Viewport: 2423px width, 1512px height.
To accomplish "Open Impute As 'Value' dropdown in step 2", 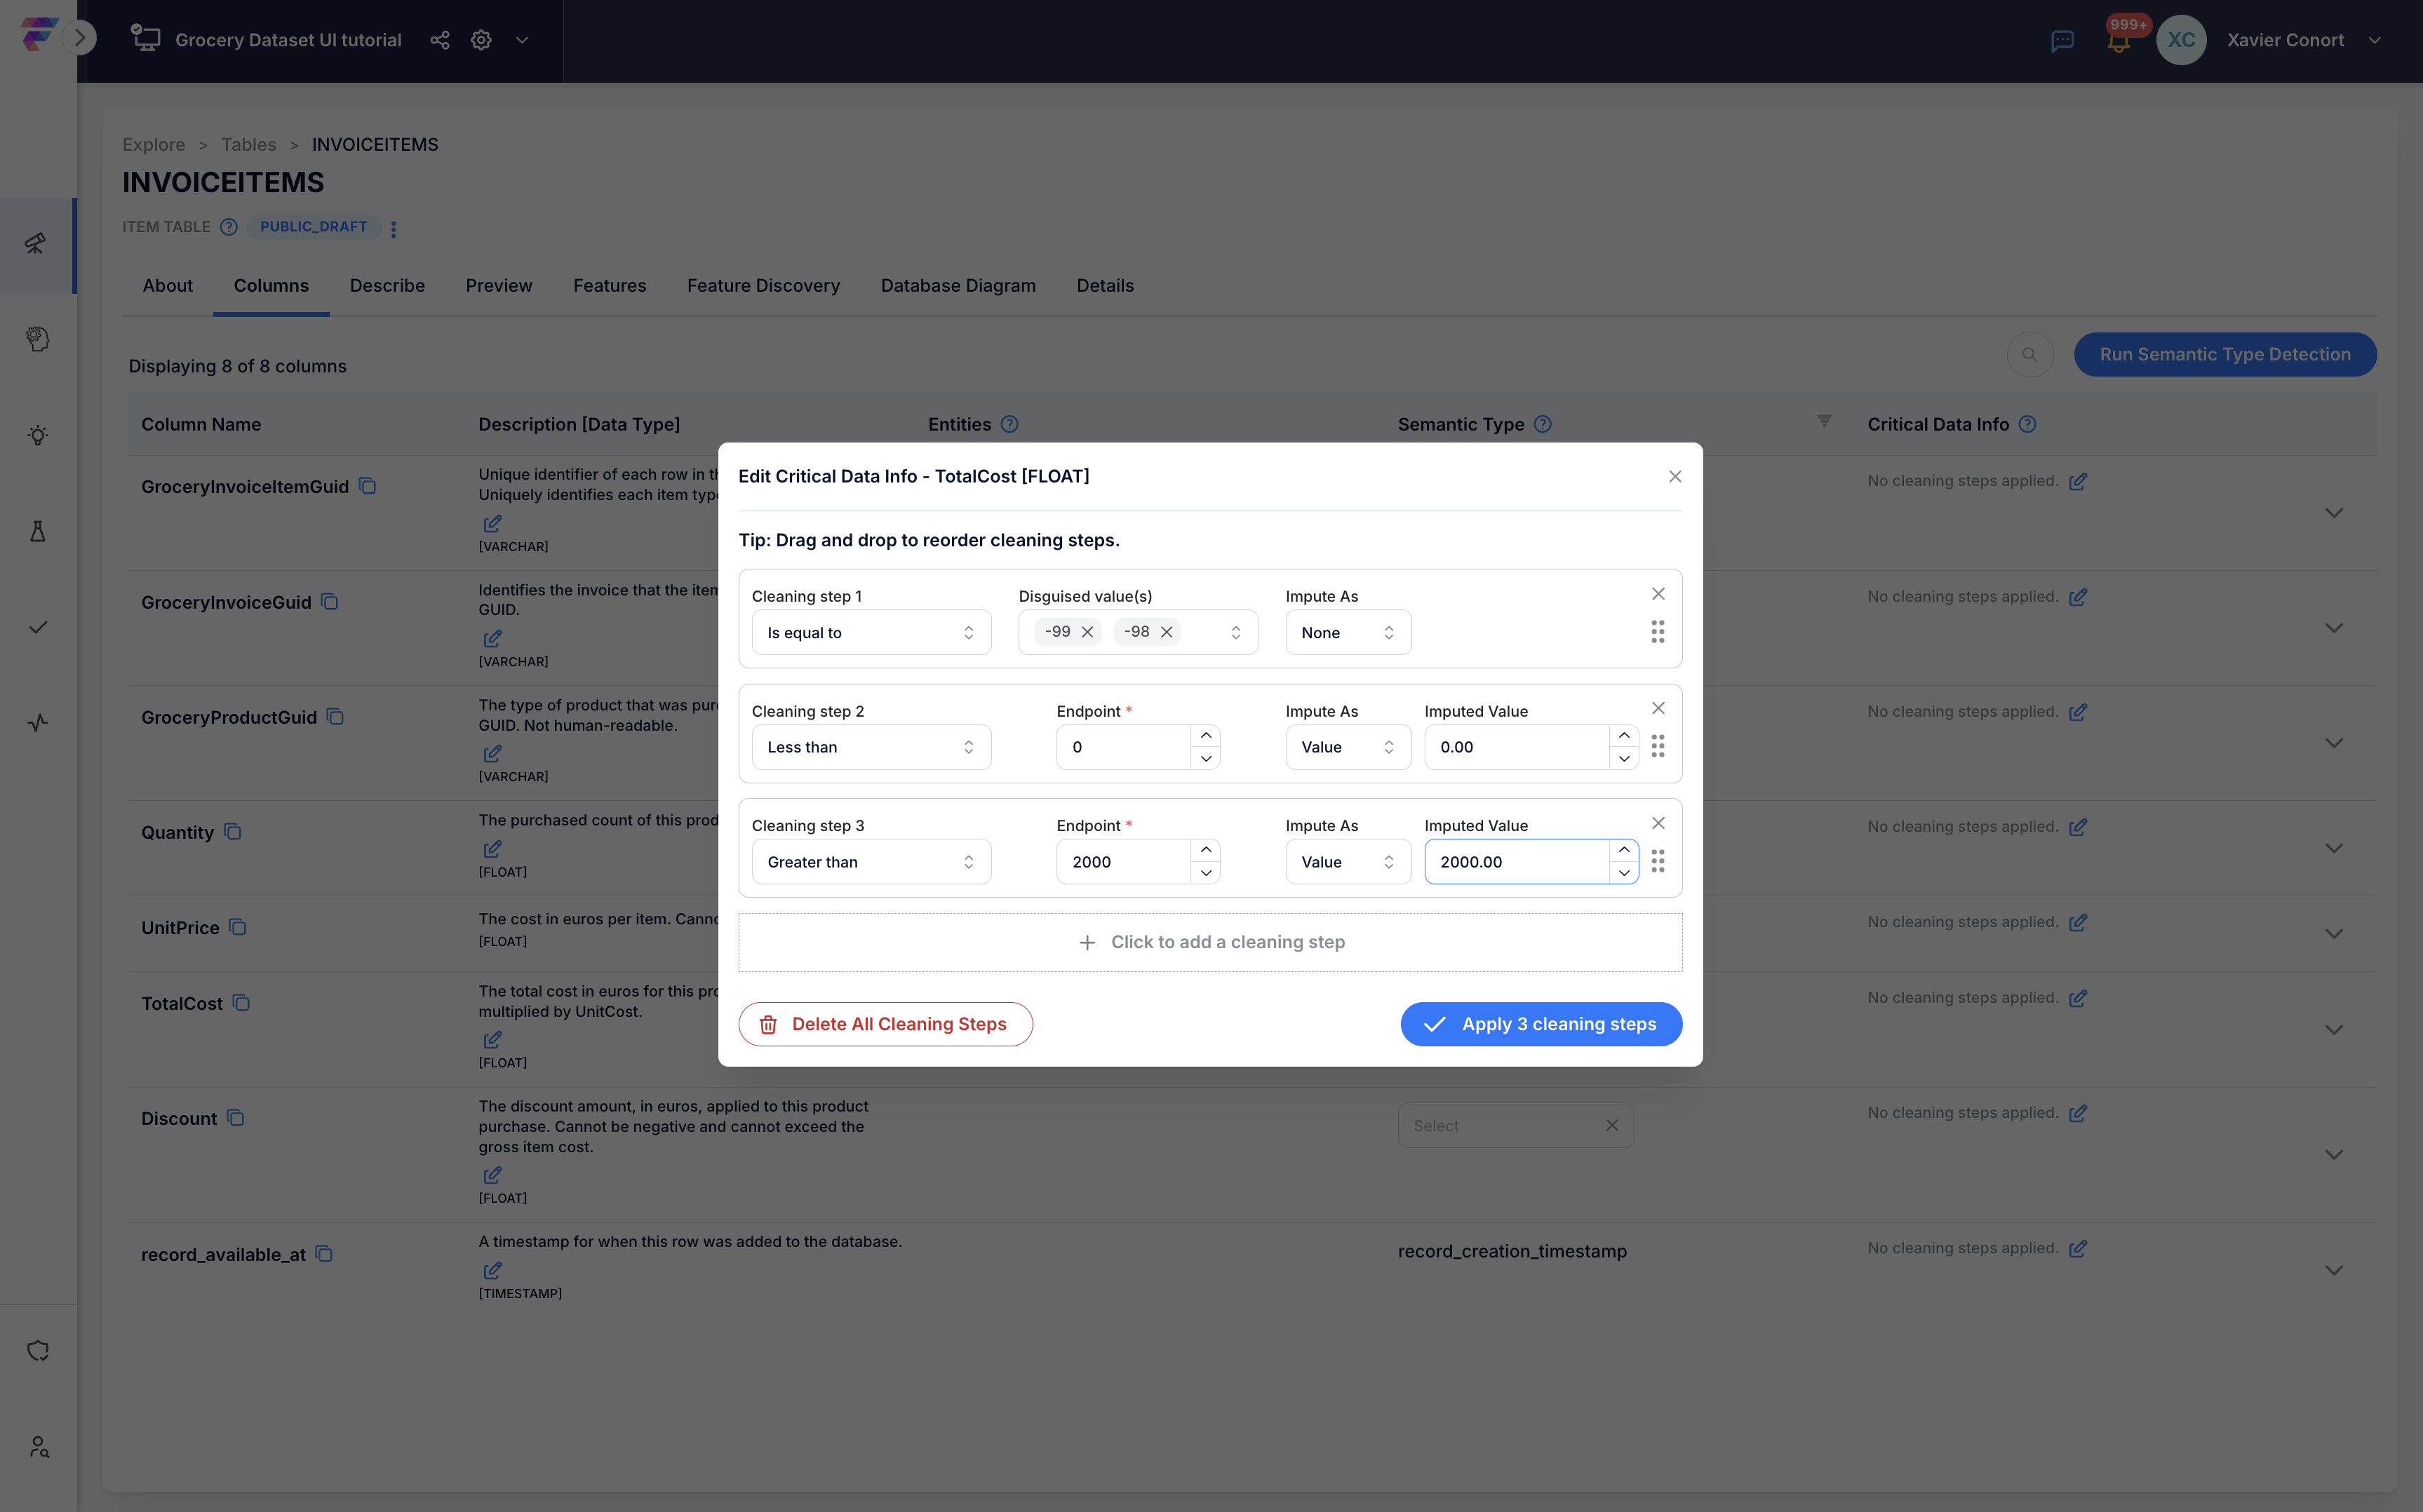I will (x=1348, y=747).
